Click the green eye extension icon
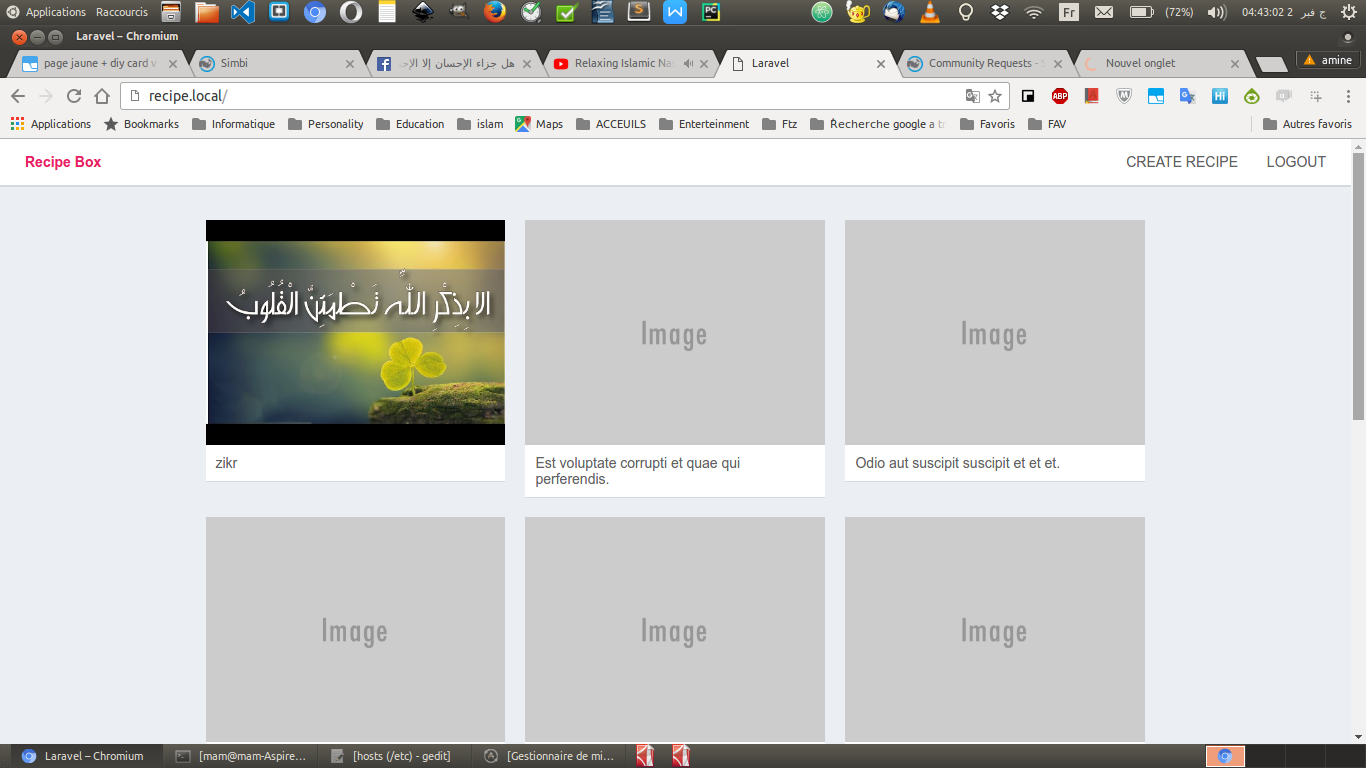1366x768 pixels. (1252, 96)
